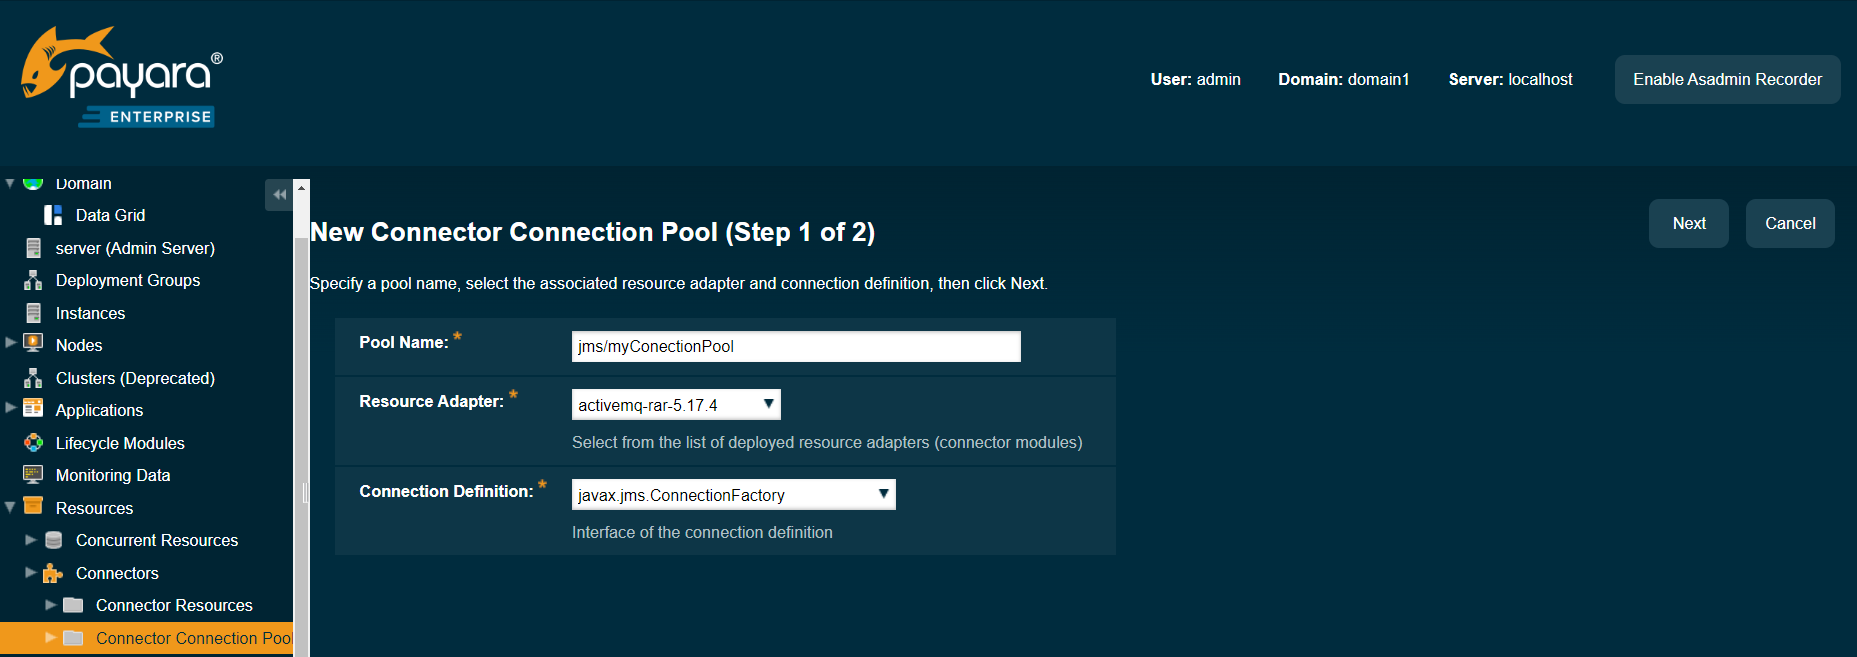Click the Lifecycle Modules icon
This screenshot has width=1857, height=657.
pos(33,443)
